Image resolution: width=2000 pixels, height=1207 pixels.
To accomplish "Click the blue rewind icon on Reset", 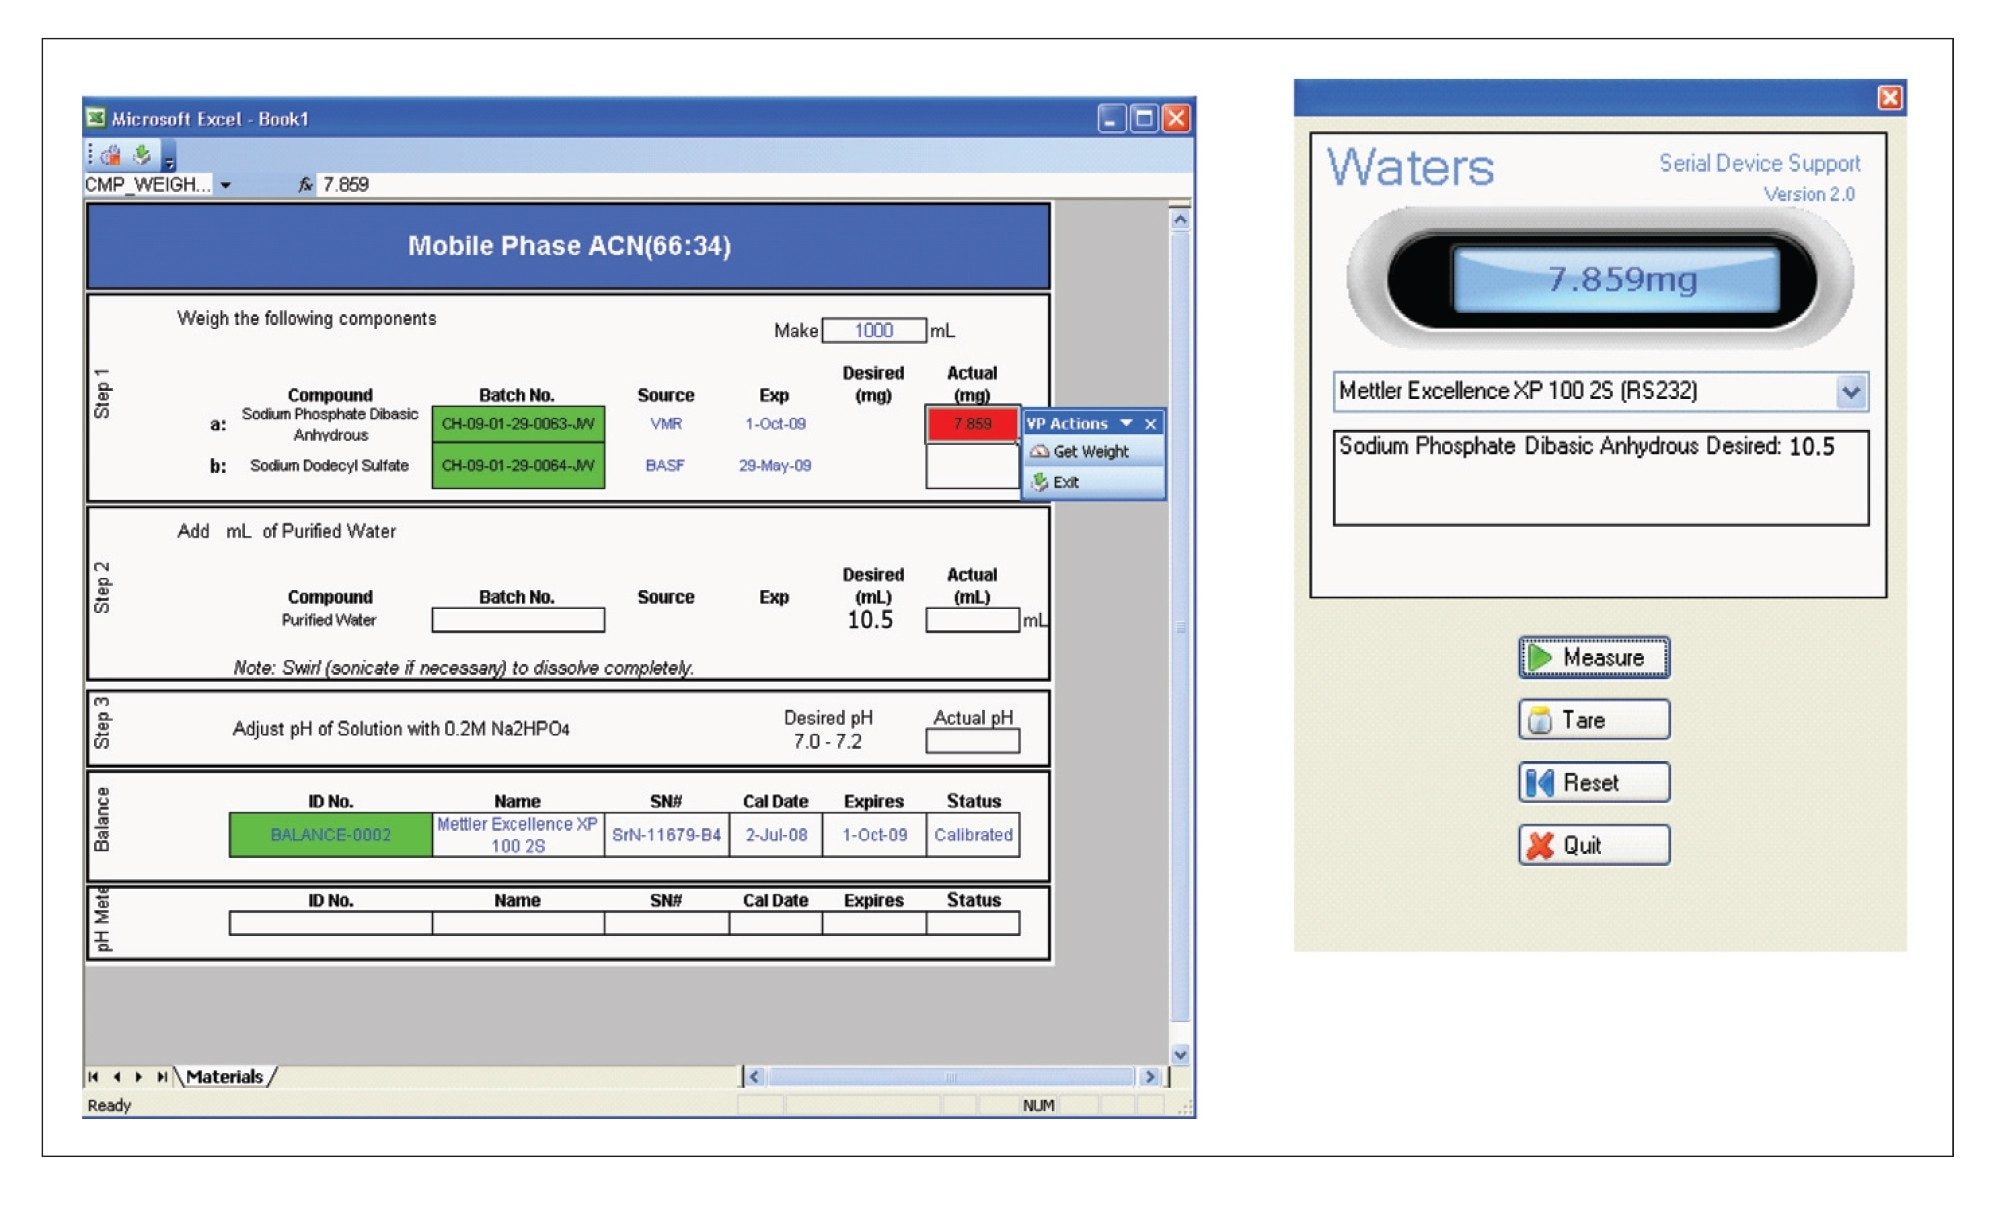I will tap(1540, 783).
